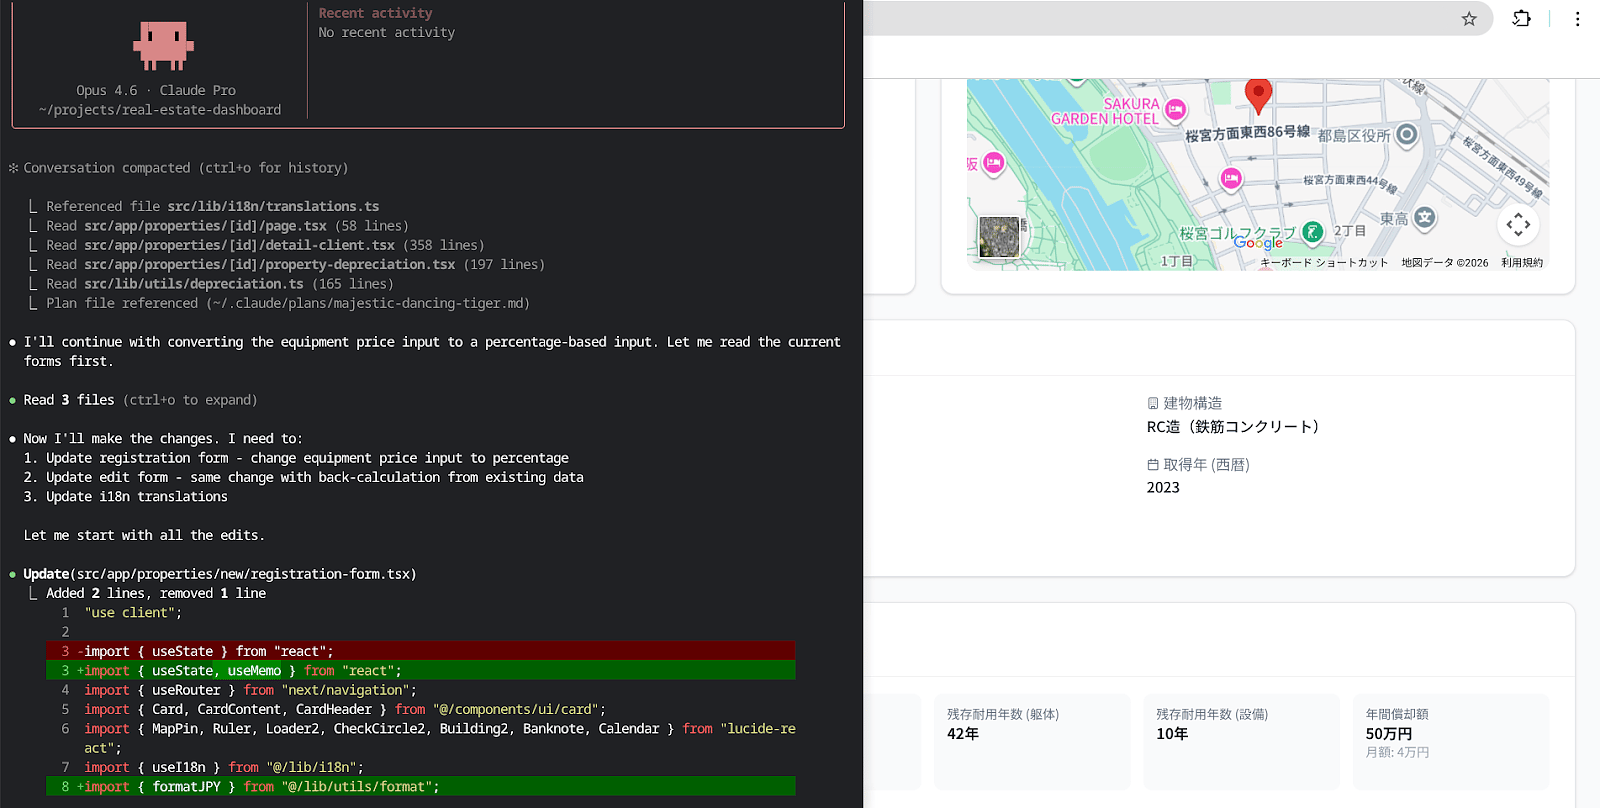Bookmark this page with the star icon
The height and width of the screenshot is (808, 1600).
click(x=1468, y=19)
